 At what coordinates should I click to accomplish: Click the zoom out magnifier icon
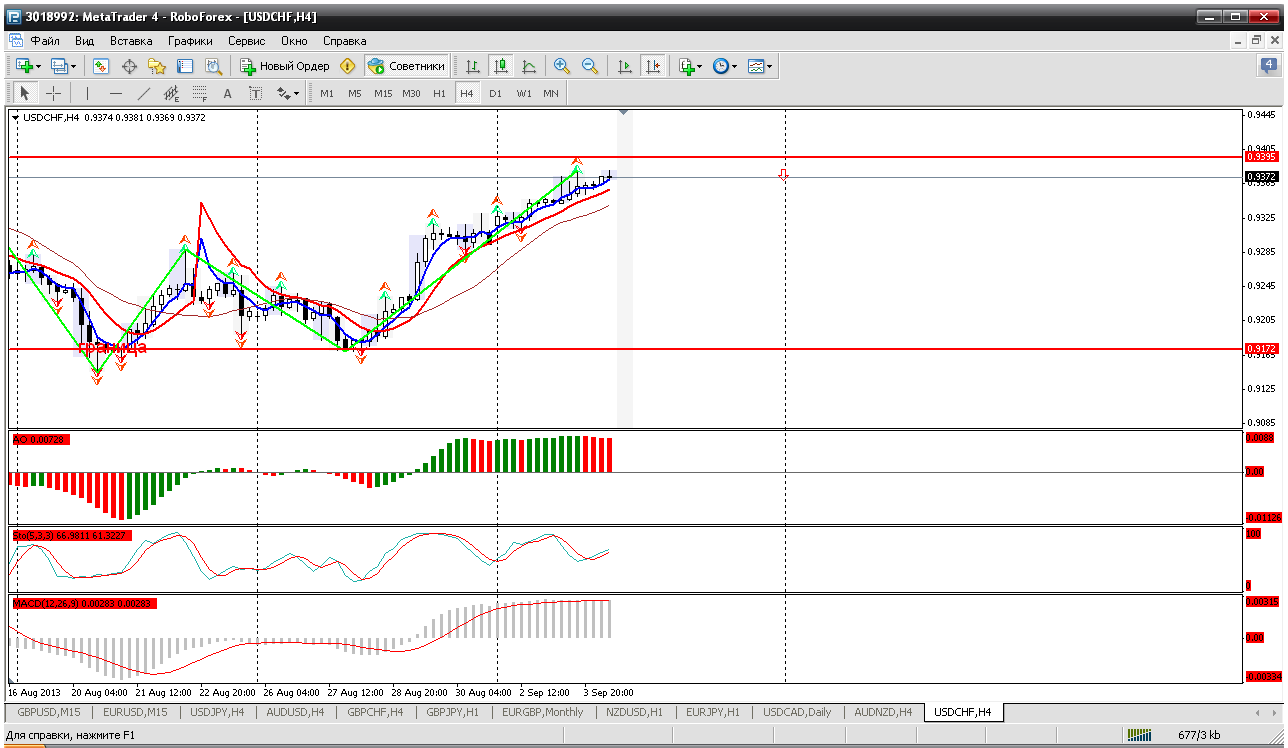(590, 66)
